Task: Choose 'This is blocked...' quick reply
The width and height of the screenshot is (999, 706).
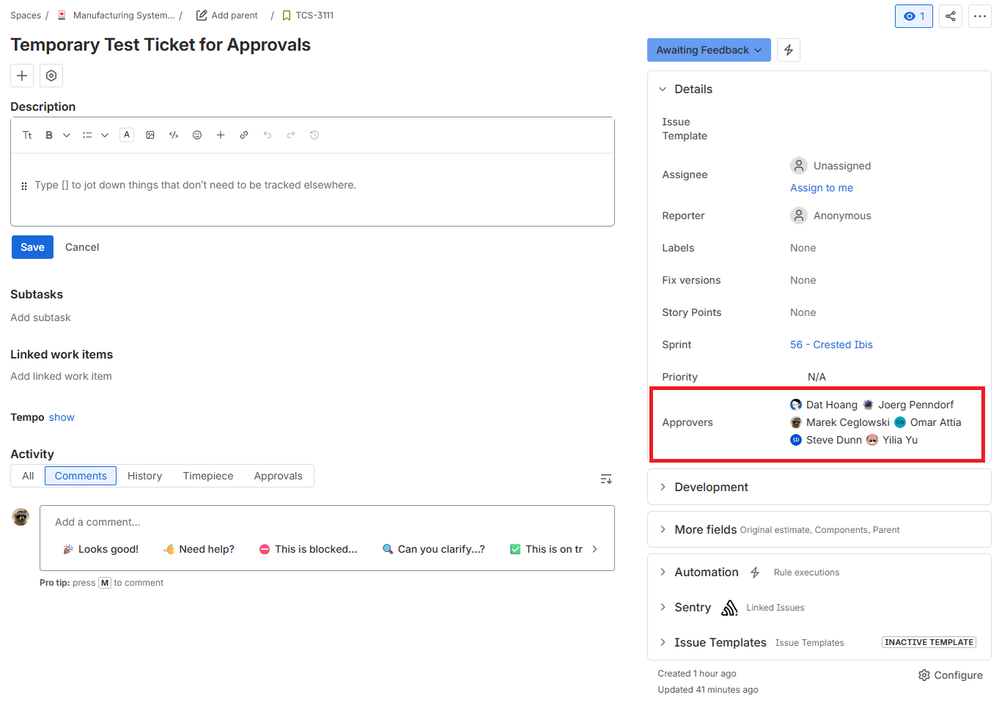Action: [x=308, y=549]
